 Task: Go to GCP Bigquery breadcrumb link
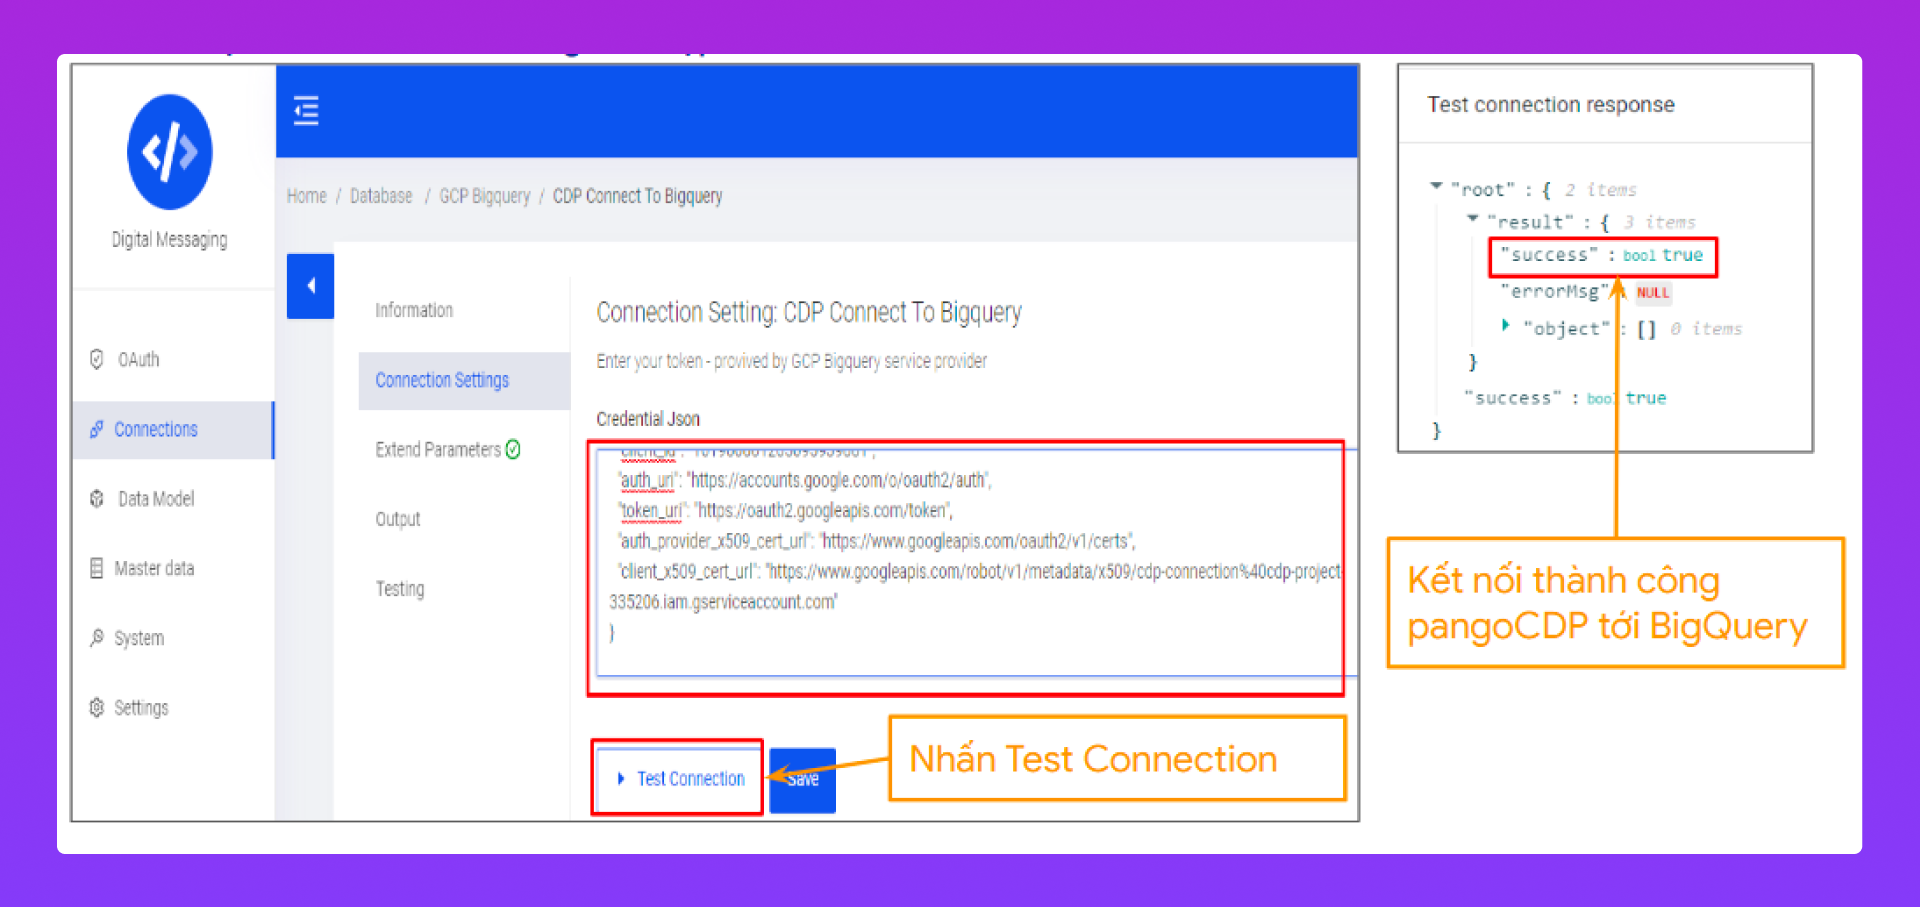tap(485, 196)
